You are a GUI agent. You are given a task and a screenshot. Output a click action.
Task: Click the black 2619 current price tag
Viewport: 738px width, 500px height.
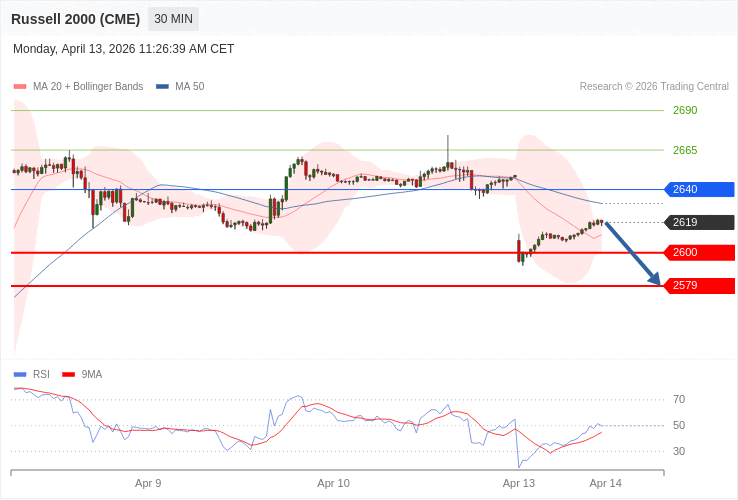tap(699, 222)
